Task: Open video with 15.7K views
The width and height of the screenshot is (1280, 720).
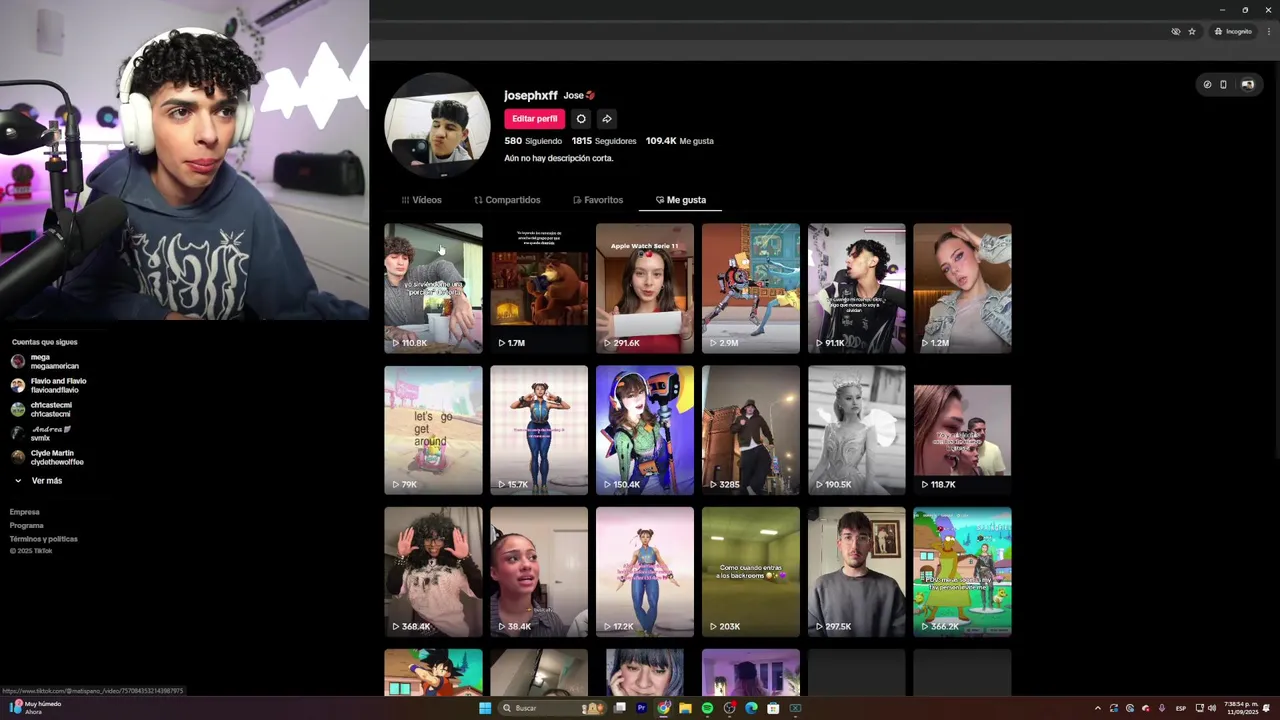Action: tap(539, 430)
